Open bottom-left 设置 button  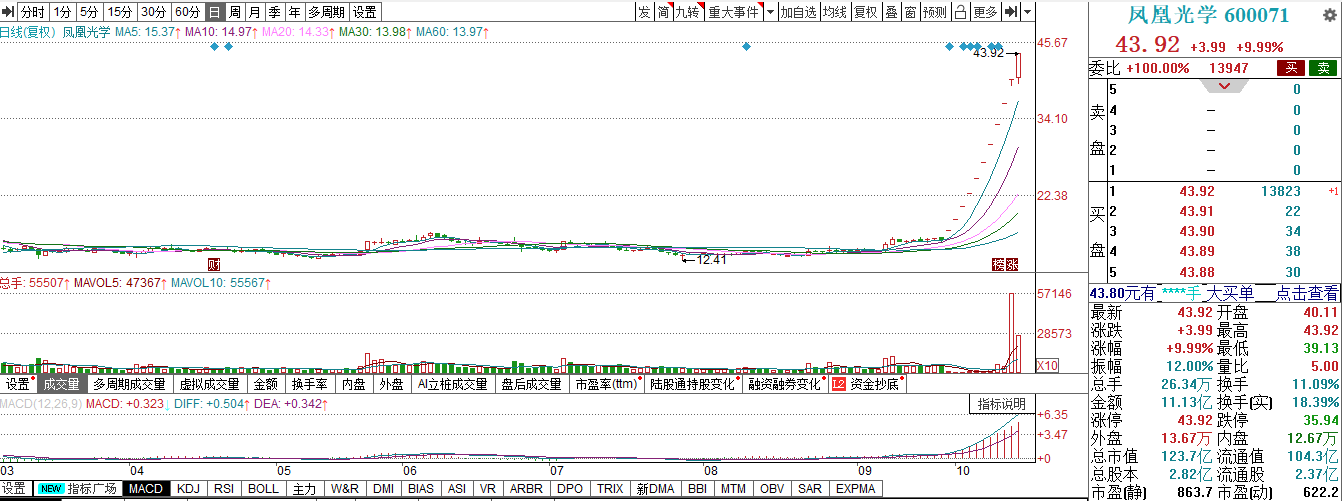tap(14, 489)
